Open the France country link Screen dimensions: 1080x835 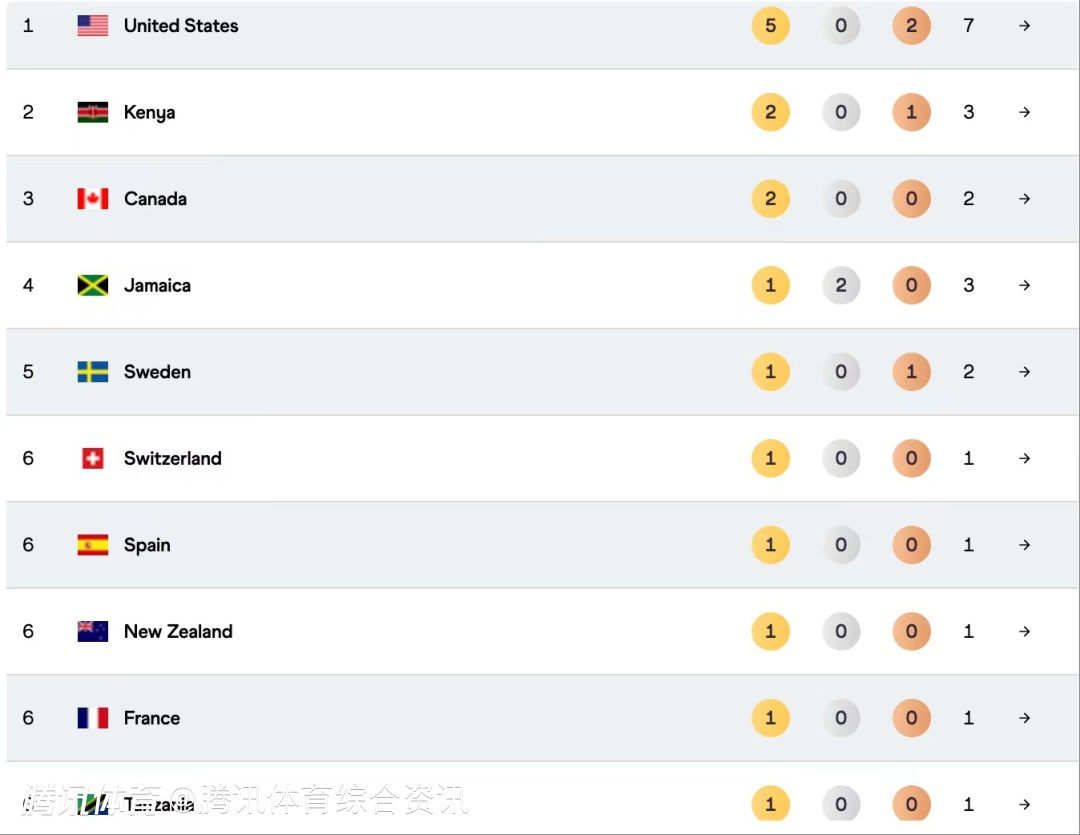coord(152,718)
